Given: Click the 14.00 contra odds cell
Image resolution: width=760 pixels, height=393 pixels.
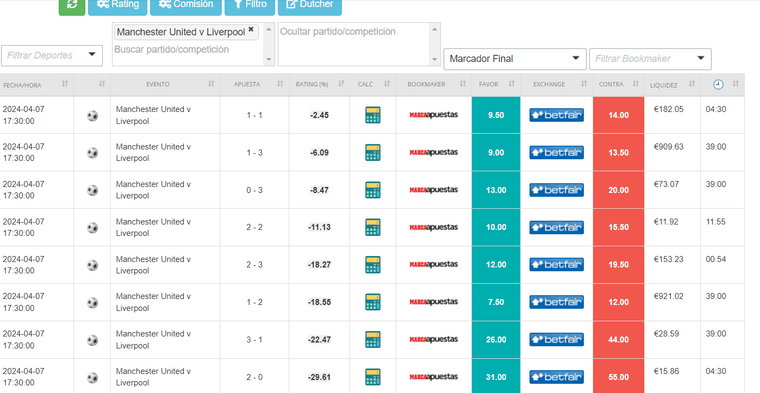Looking at the screenshot, I should (x=618, y=115).
